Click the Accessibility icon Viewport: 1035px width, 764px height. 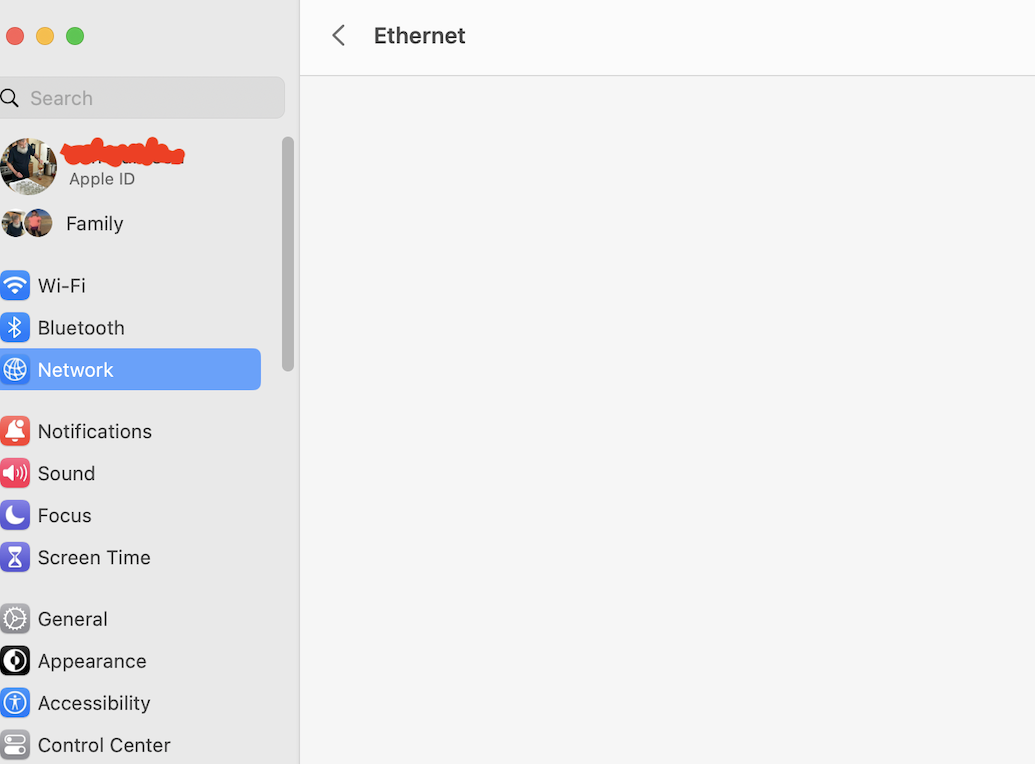point(15,703)
